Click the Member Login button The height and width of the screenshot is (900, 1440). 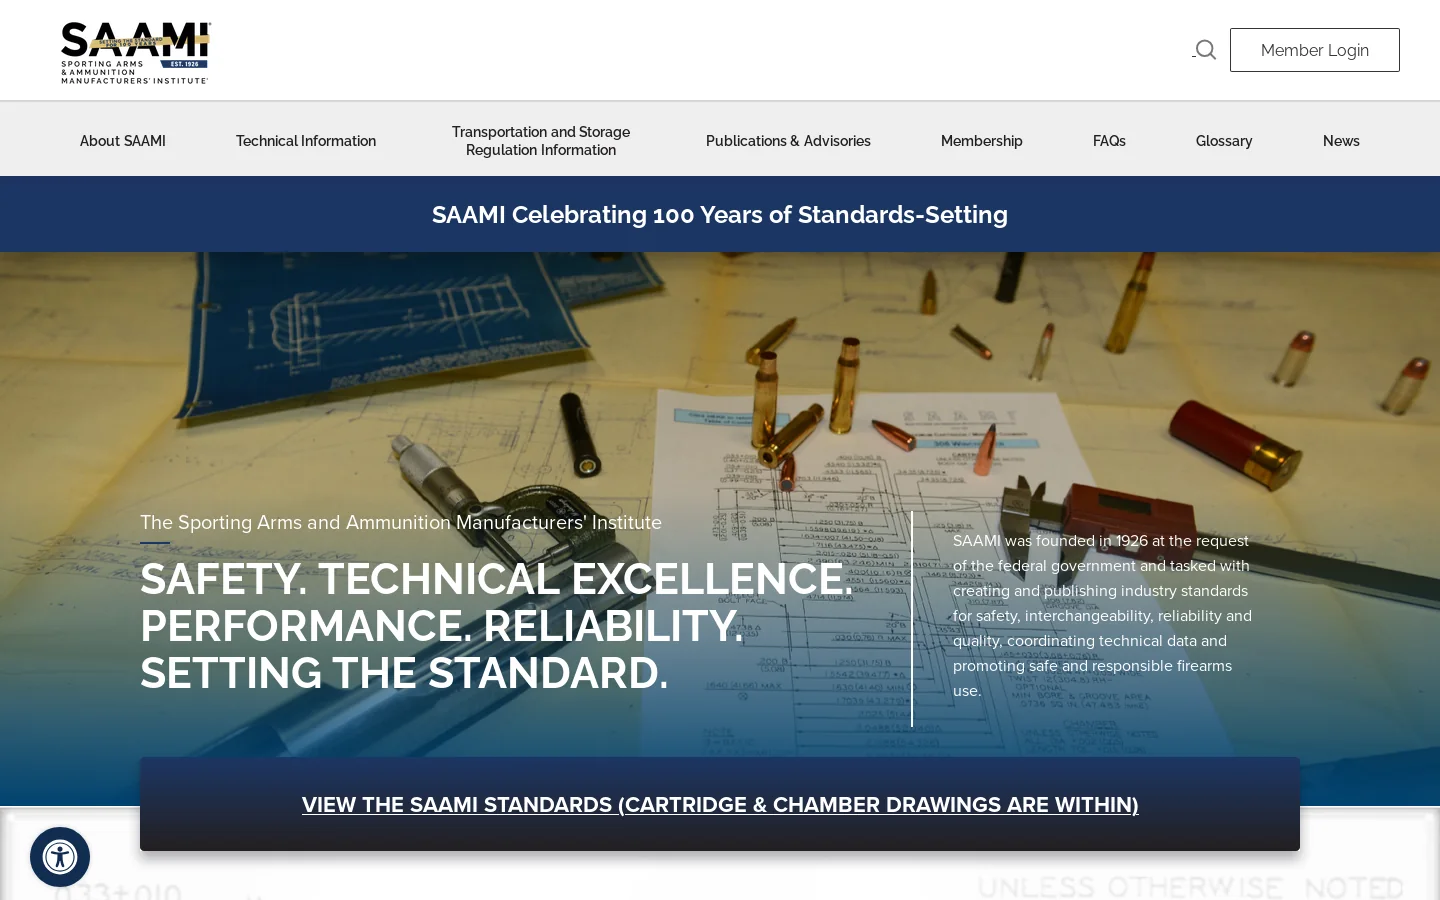(1314, 50)
